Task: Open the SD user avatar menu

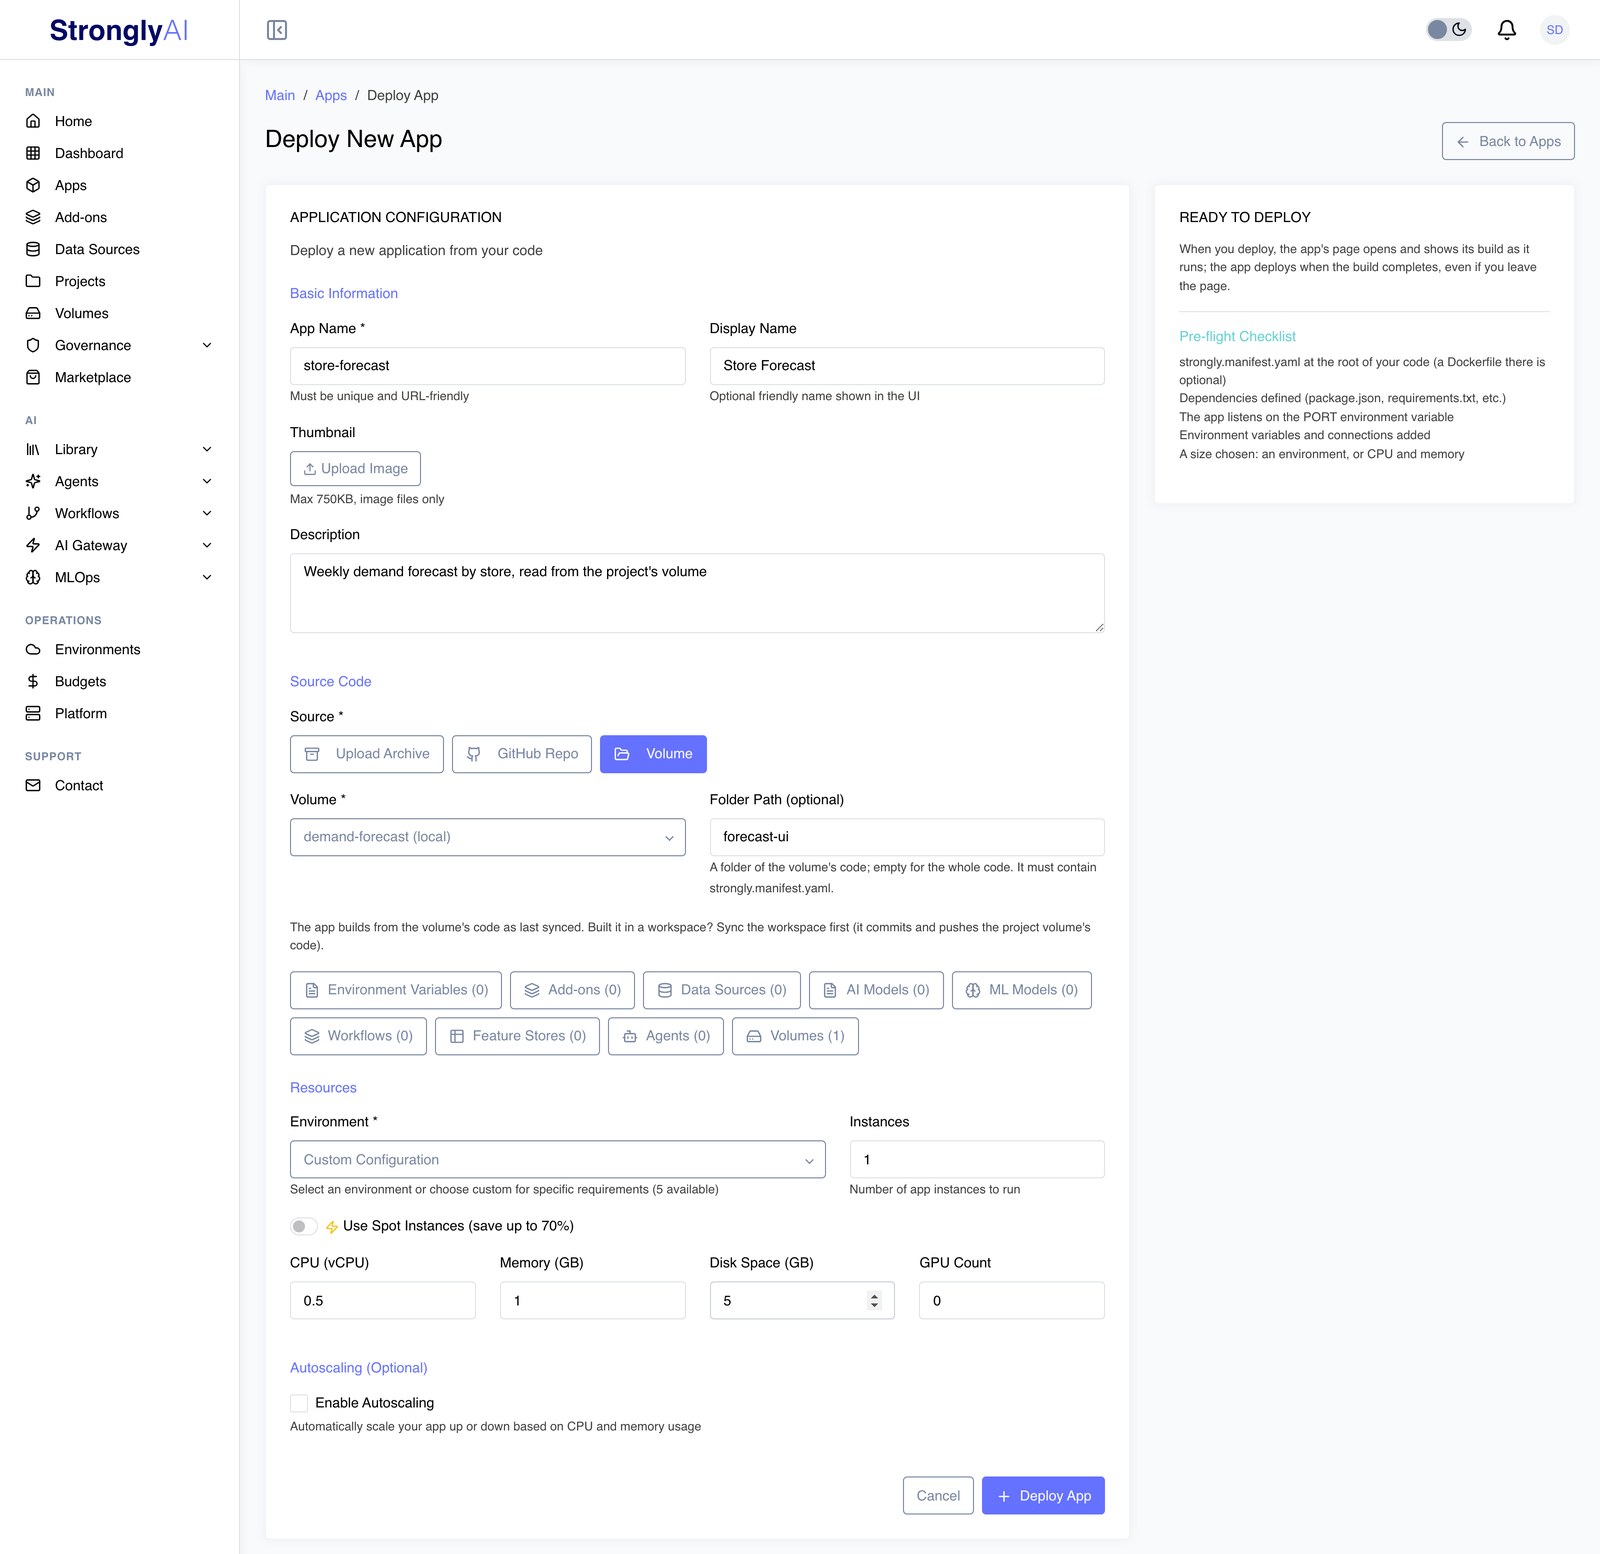Action: (x=1554, y=30)
